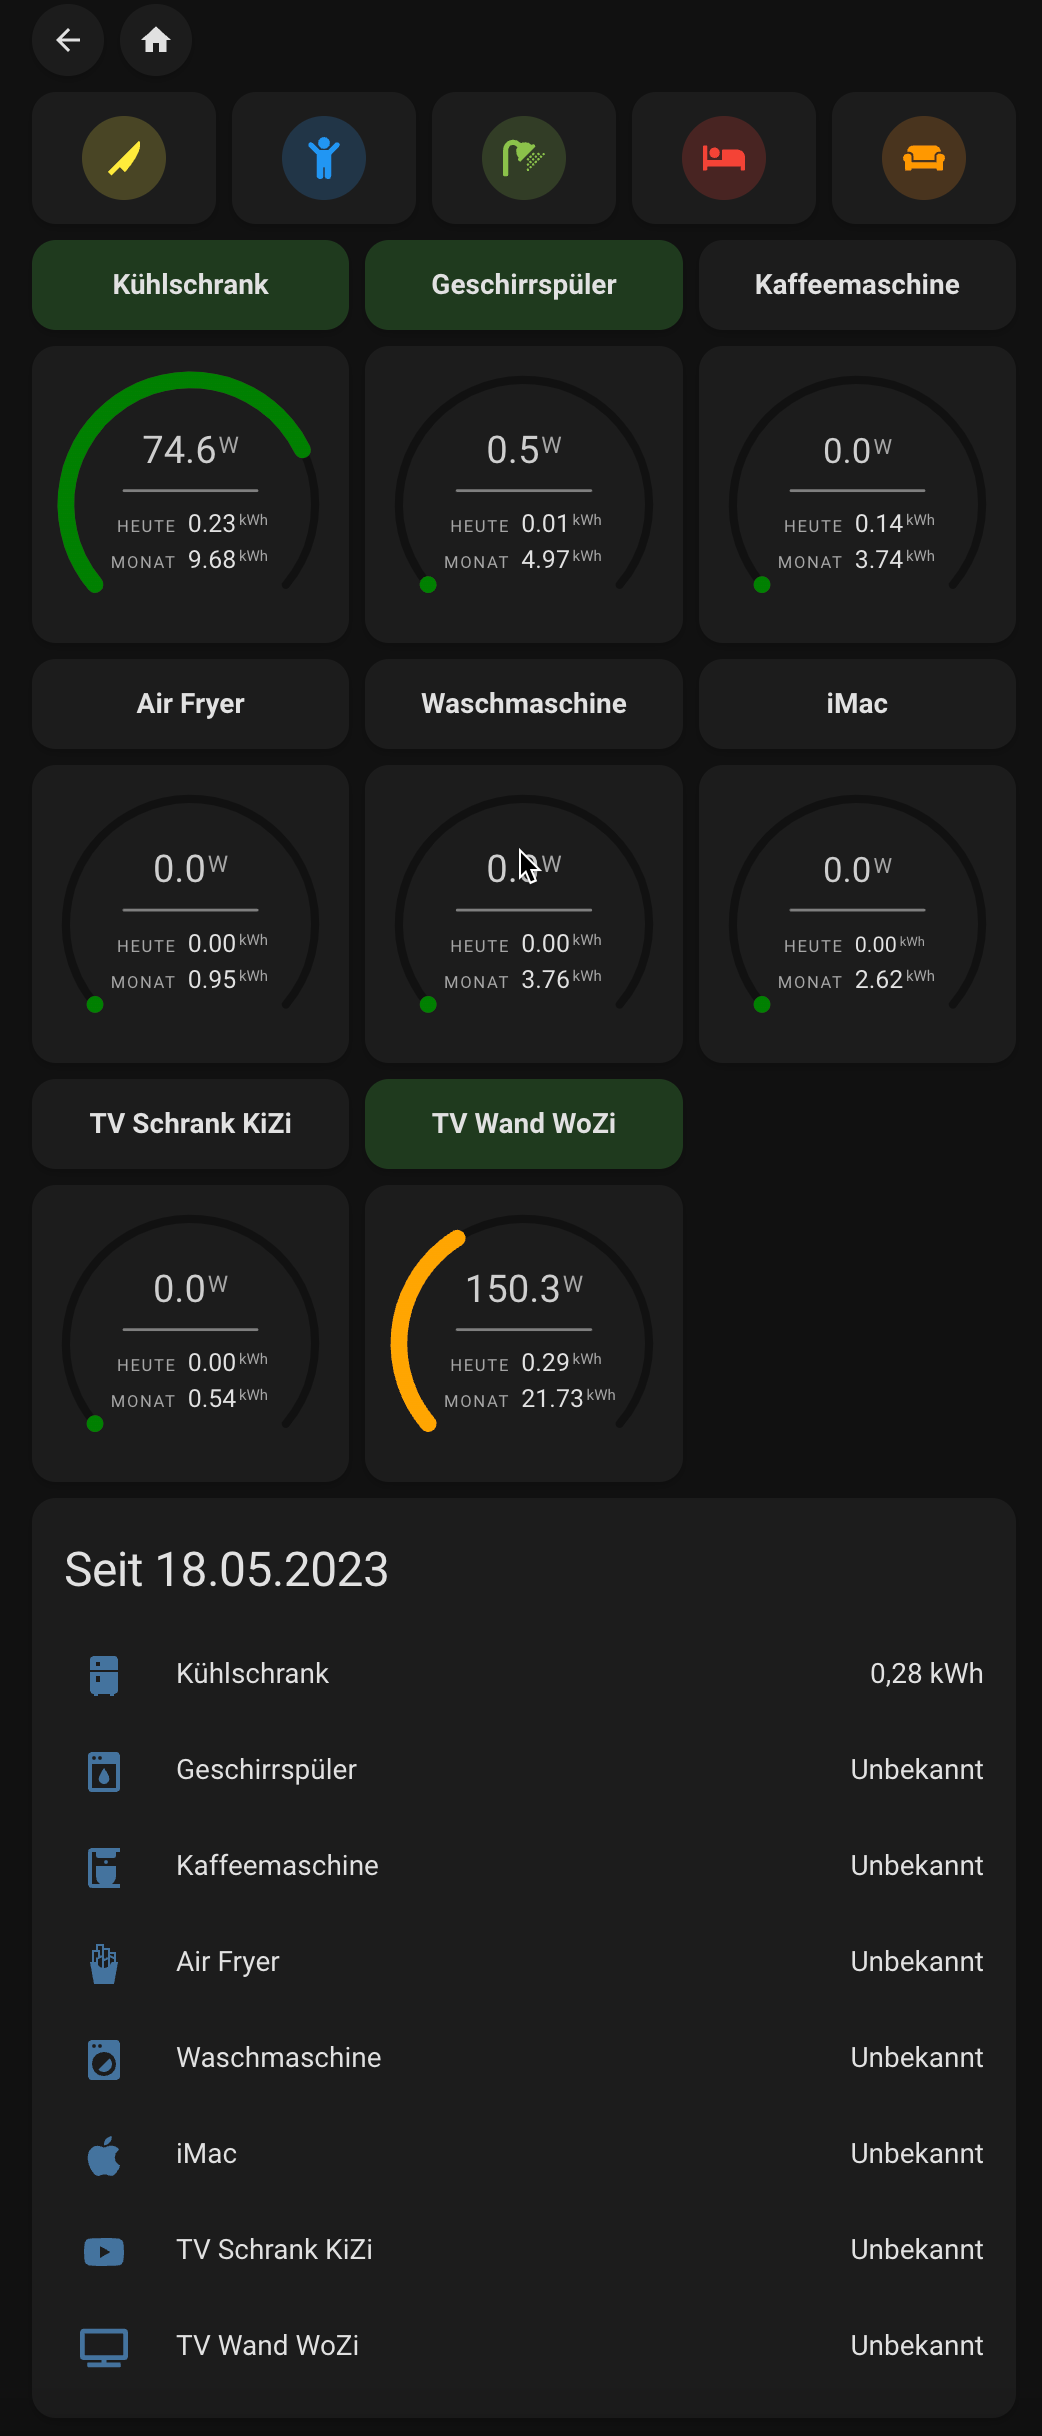This screenshot has width=1042, height=2436.
Task: Open the blue child room icon
Action: (324, 158)
